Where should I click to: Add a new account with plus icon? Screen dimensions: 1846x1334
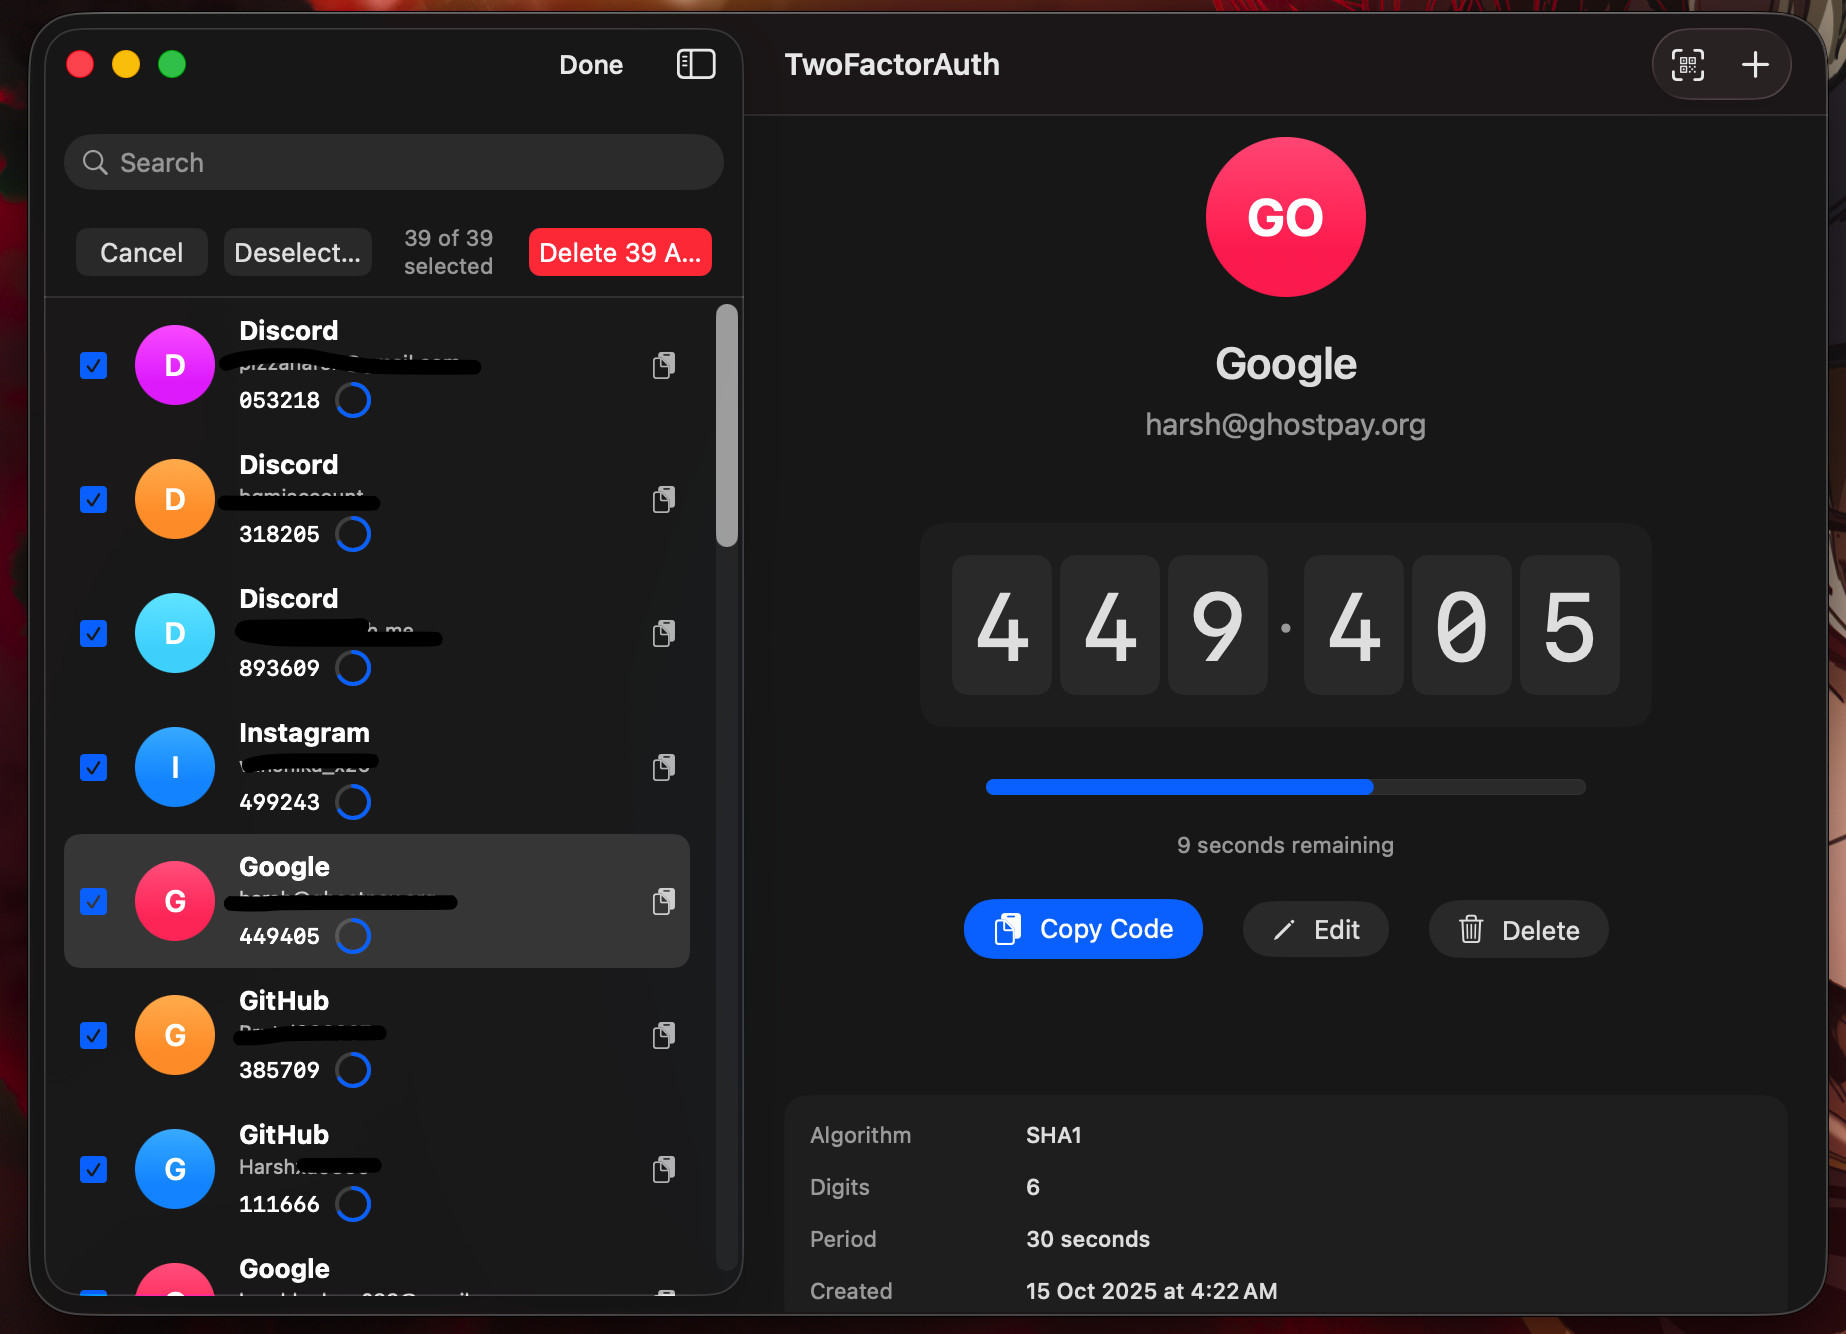click(x=1755, y=65)
